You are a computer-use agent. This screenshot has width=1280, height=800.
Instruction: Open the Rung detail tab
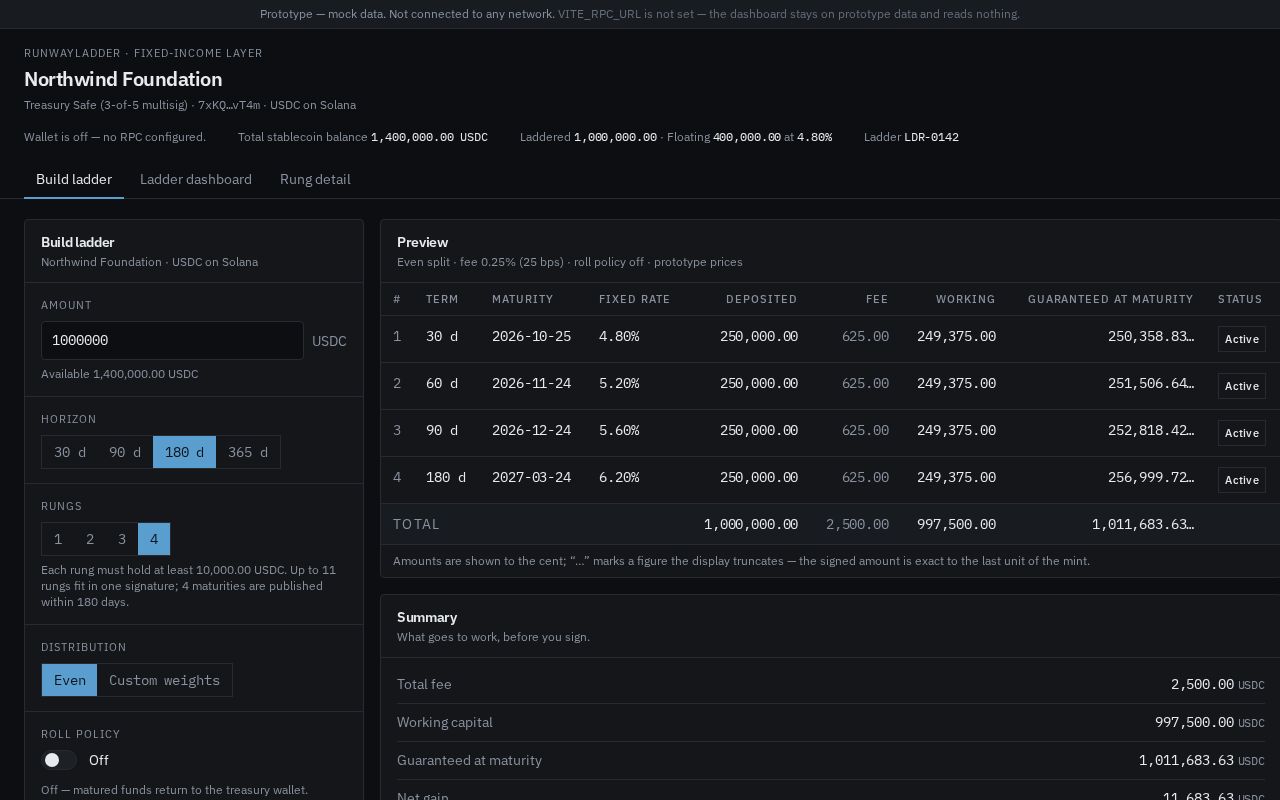[x=315, y=179]
